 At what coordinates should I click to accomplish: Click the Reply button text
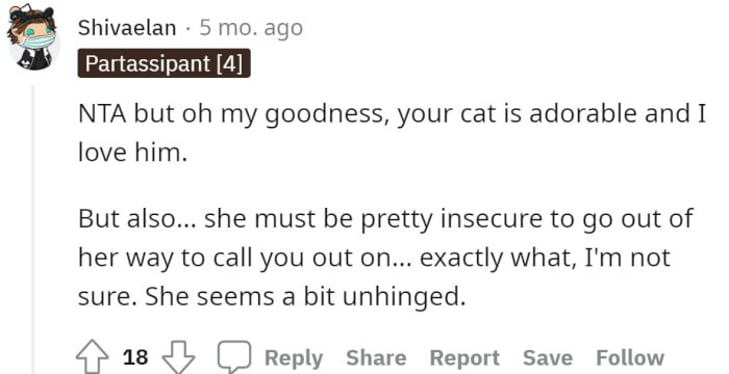click(294, 358)
